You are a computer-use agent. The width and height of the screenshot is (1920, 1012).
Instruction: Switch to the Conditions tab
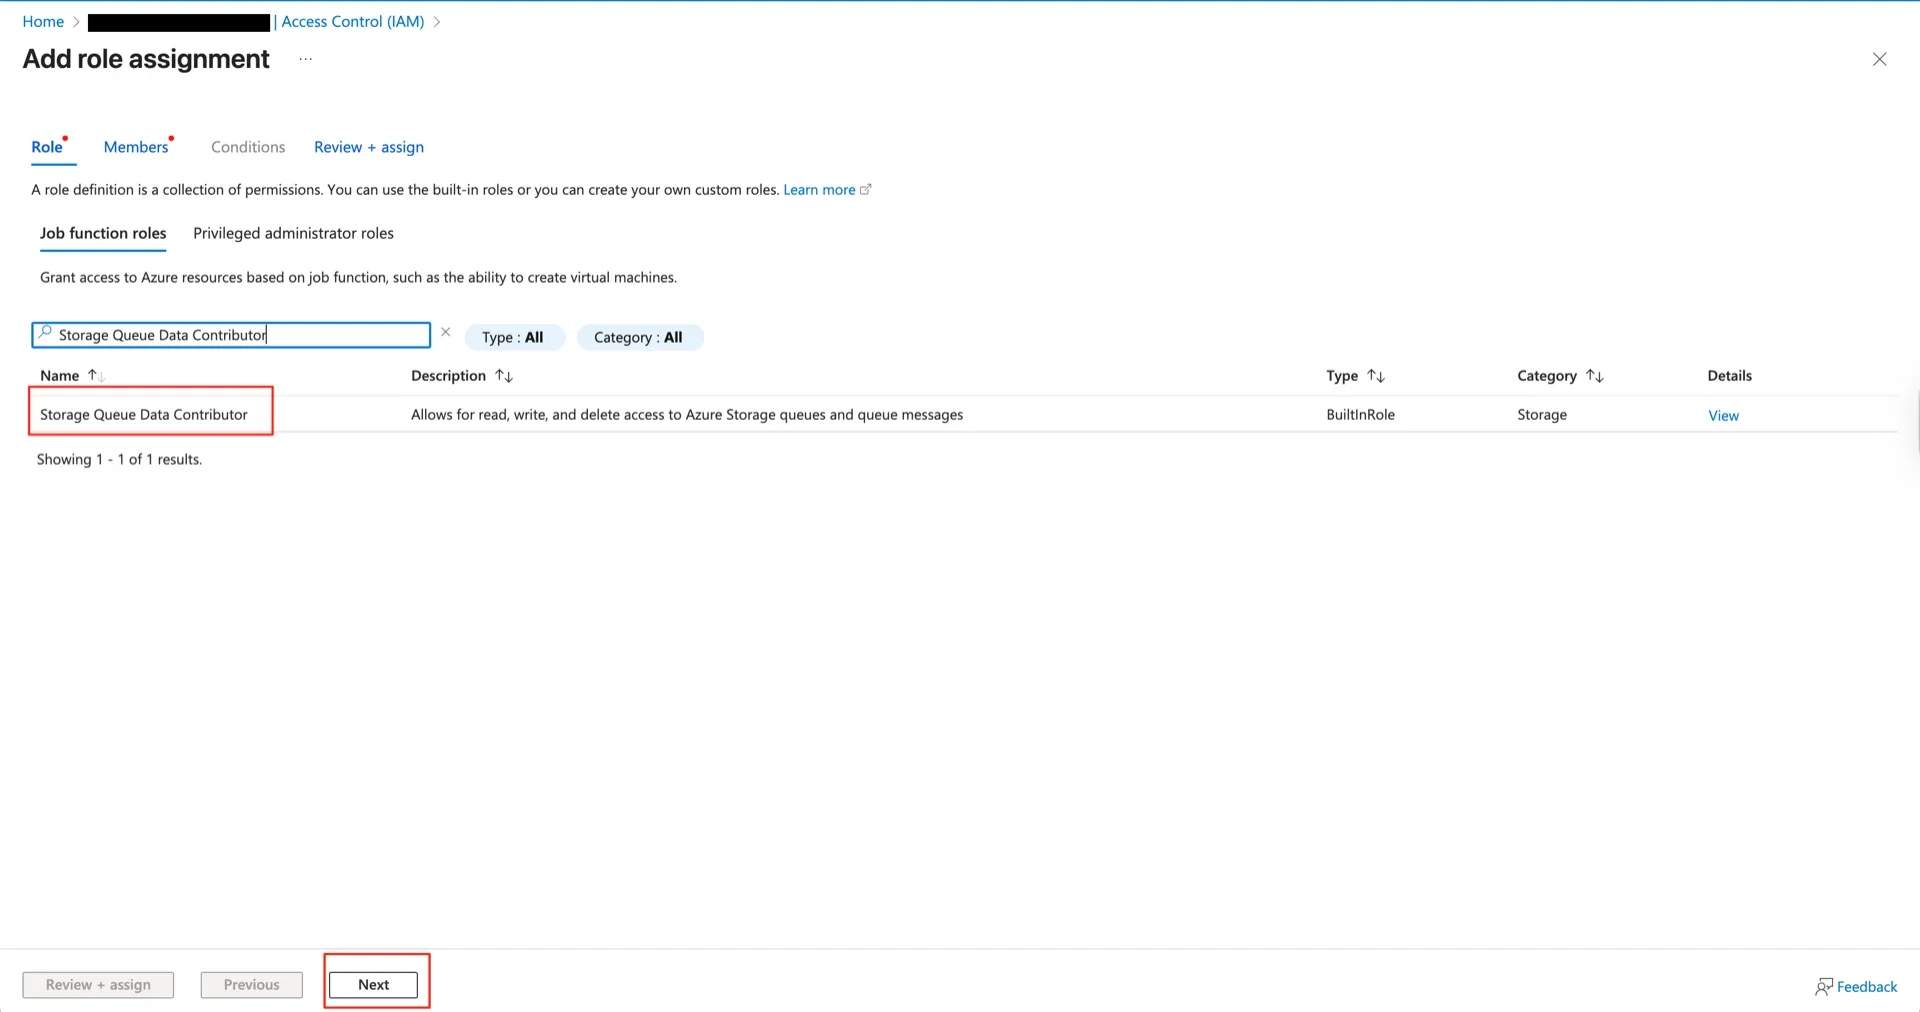pos(248,147)
